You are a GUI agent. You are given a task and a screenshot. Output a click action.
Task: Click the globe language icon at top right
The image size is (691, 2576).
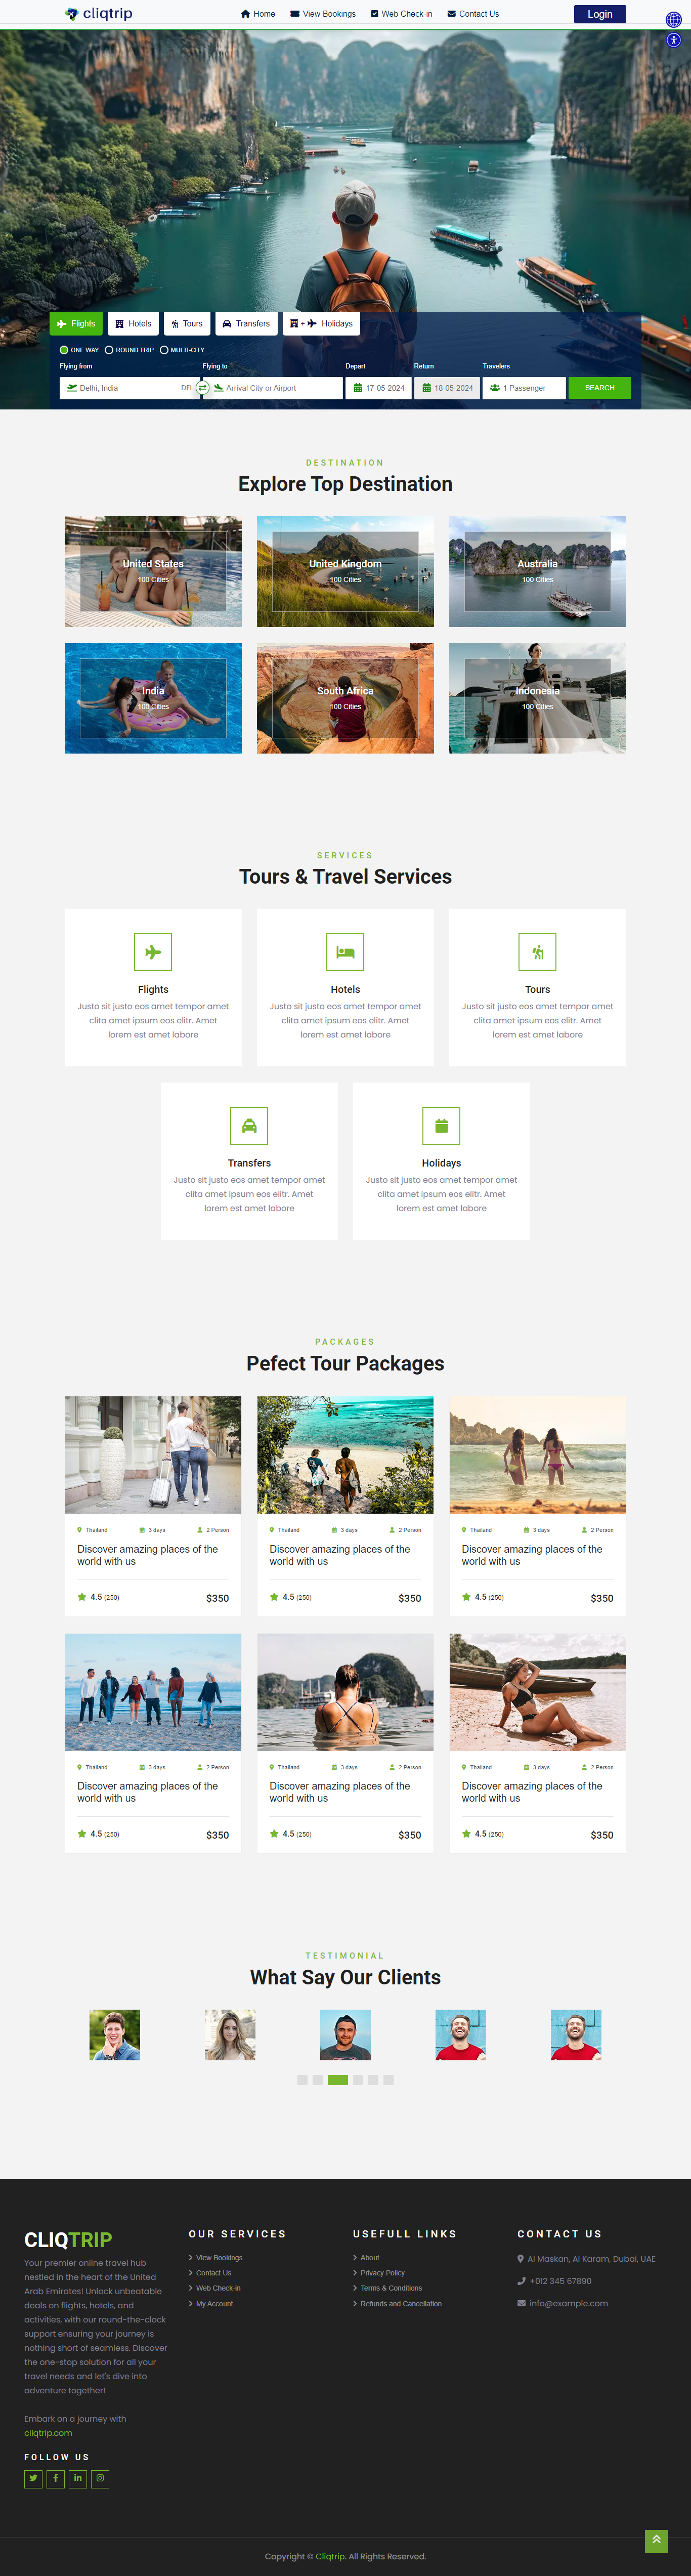point(673,20)
